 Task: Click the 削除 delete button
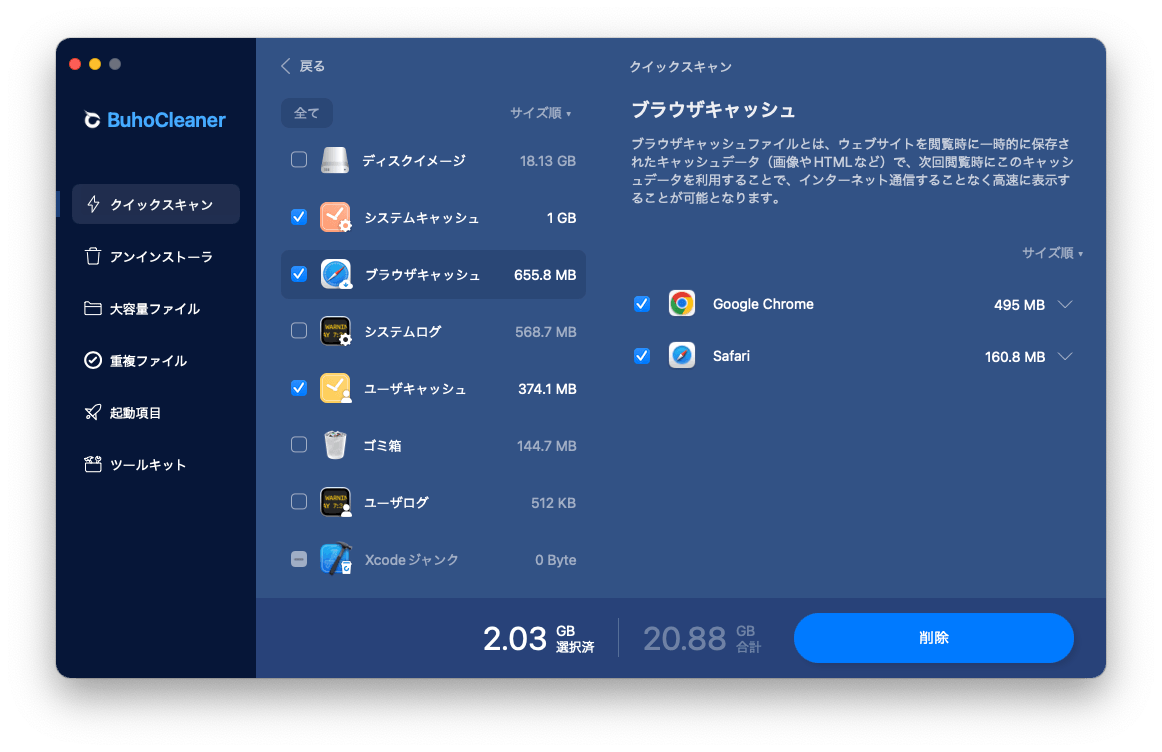point(934,637)
